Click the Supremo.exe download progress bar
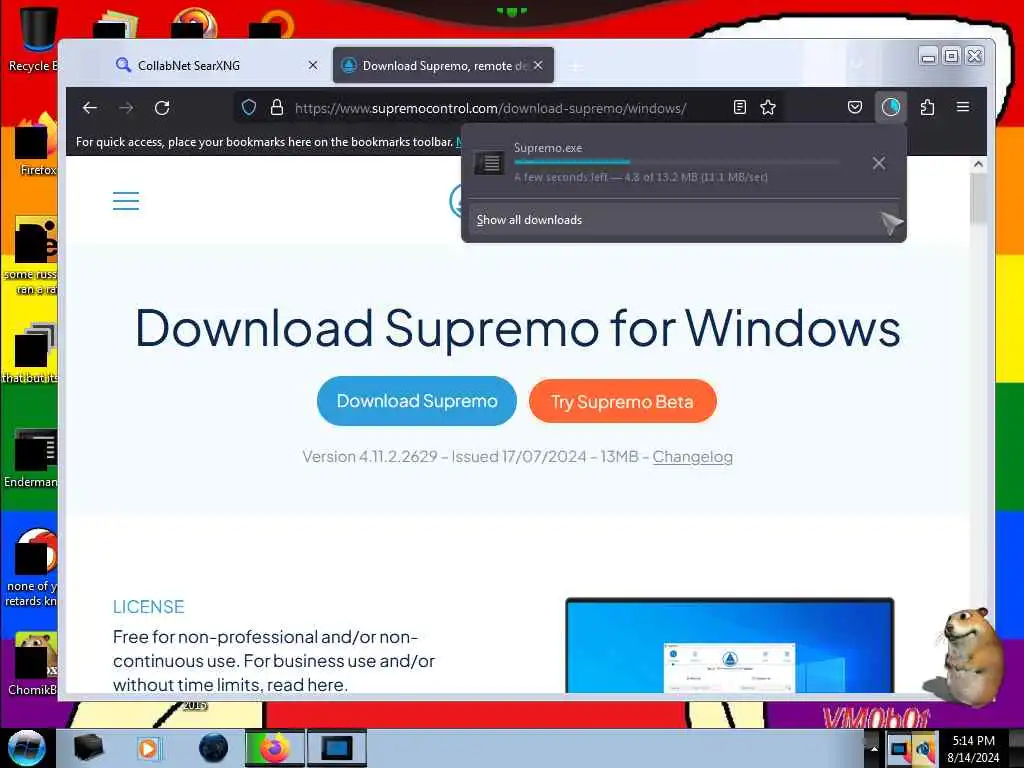 tap(677, 161)
